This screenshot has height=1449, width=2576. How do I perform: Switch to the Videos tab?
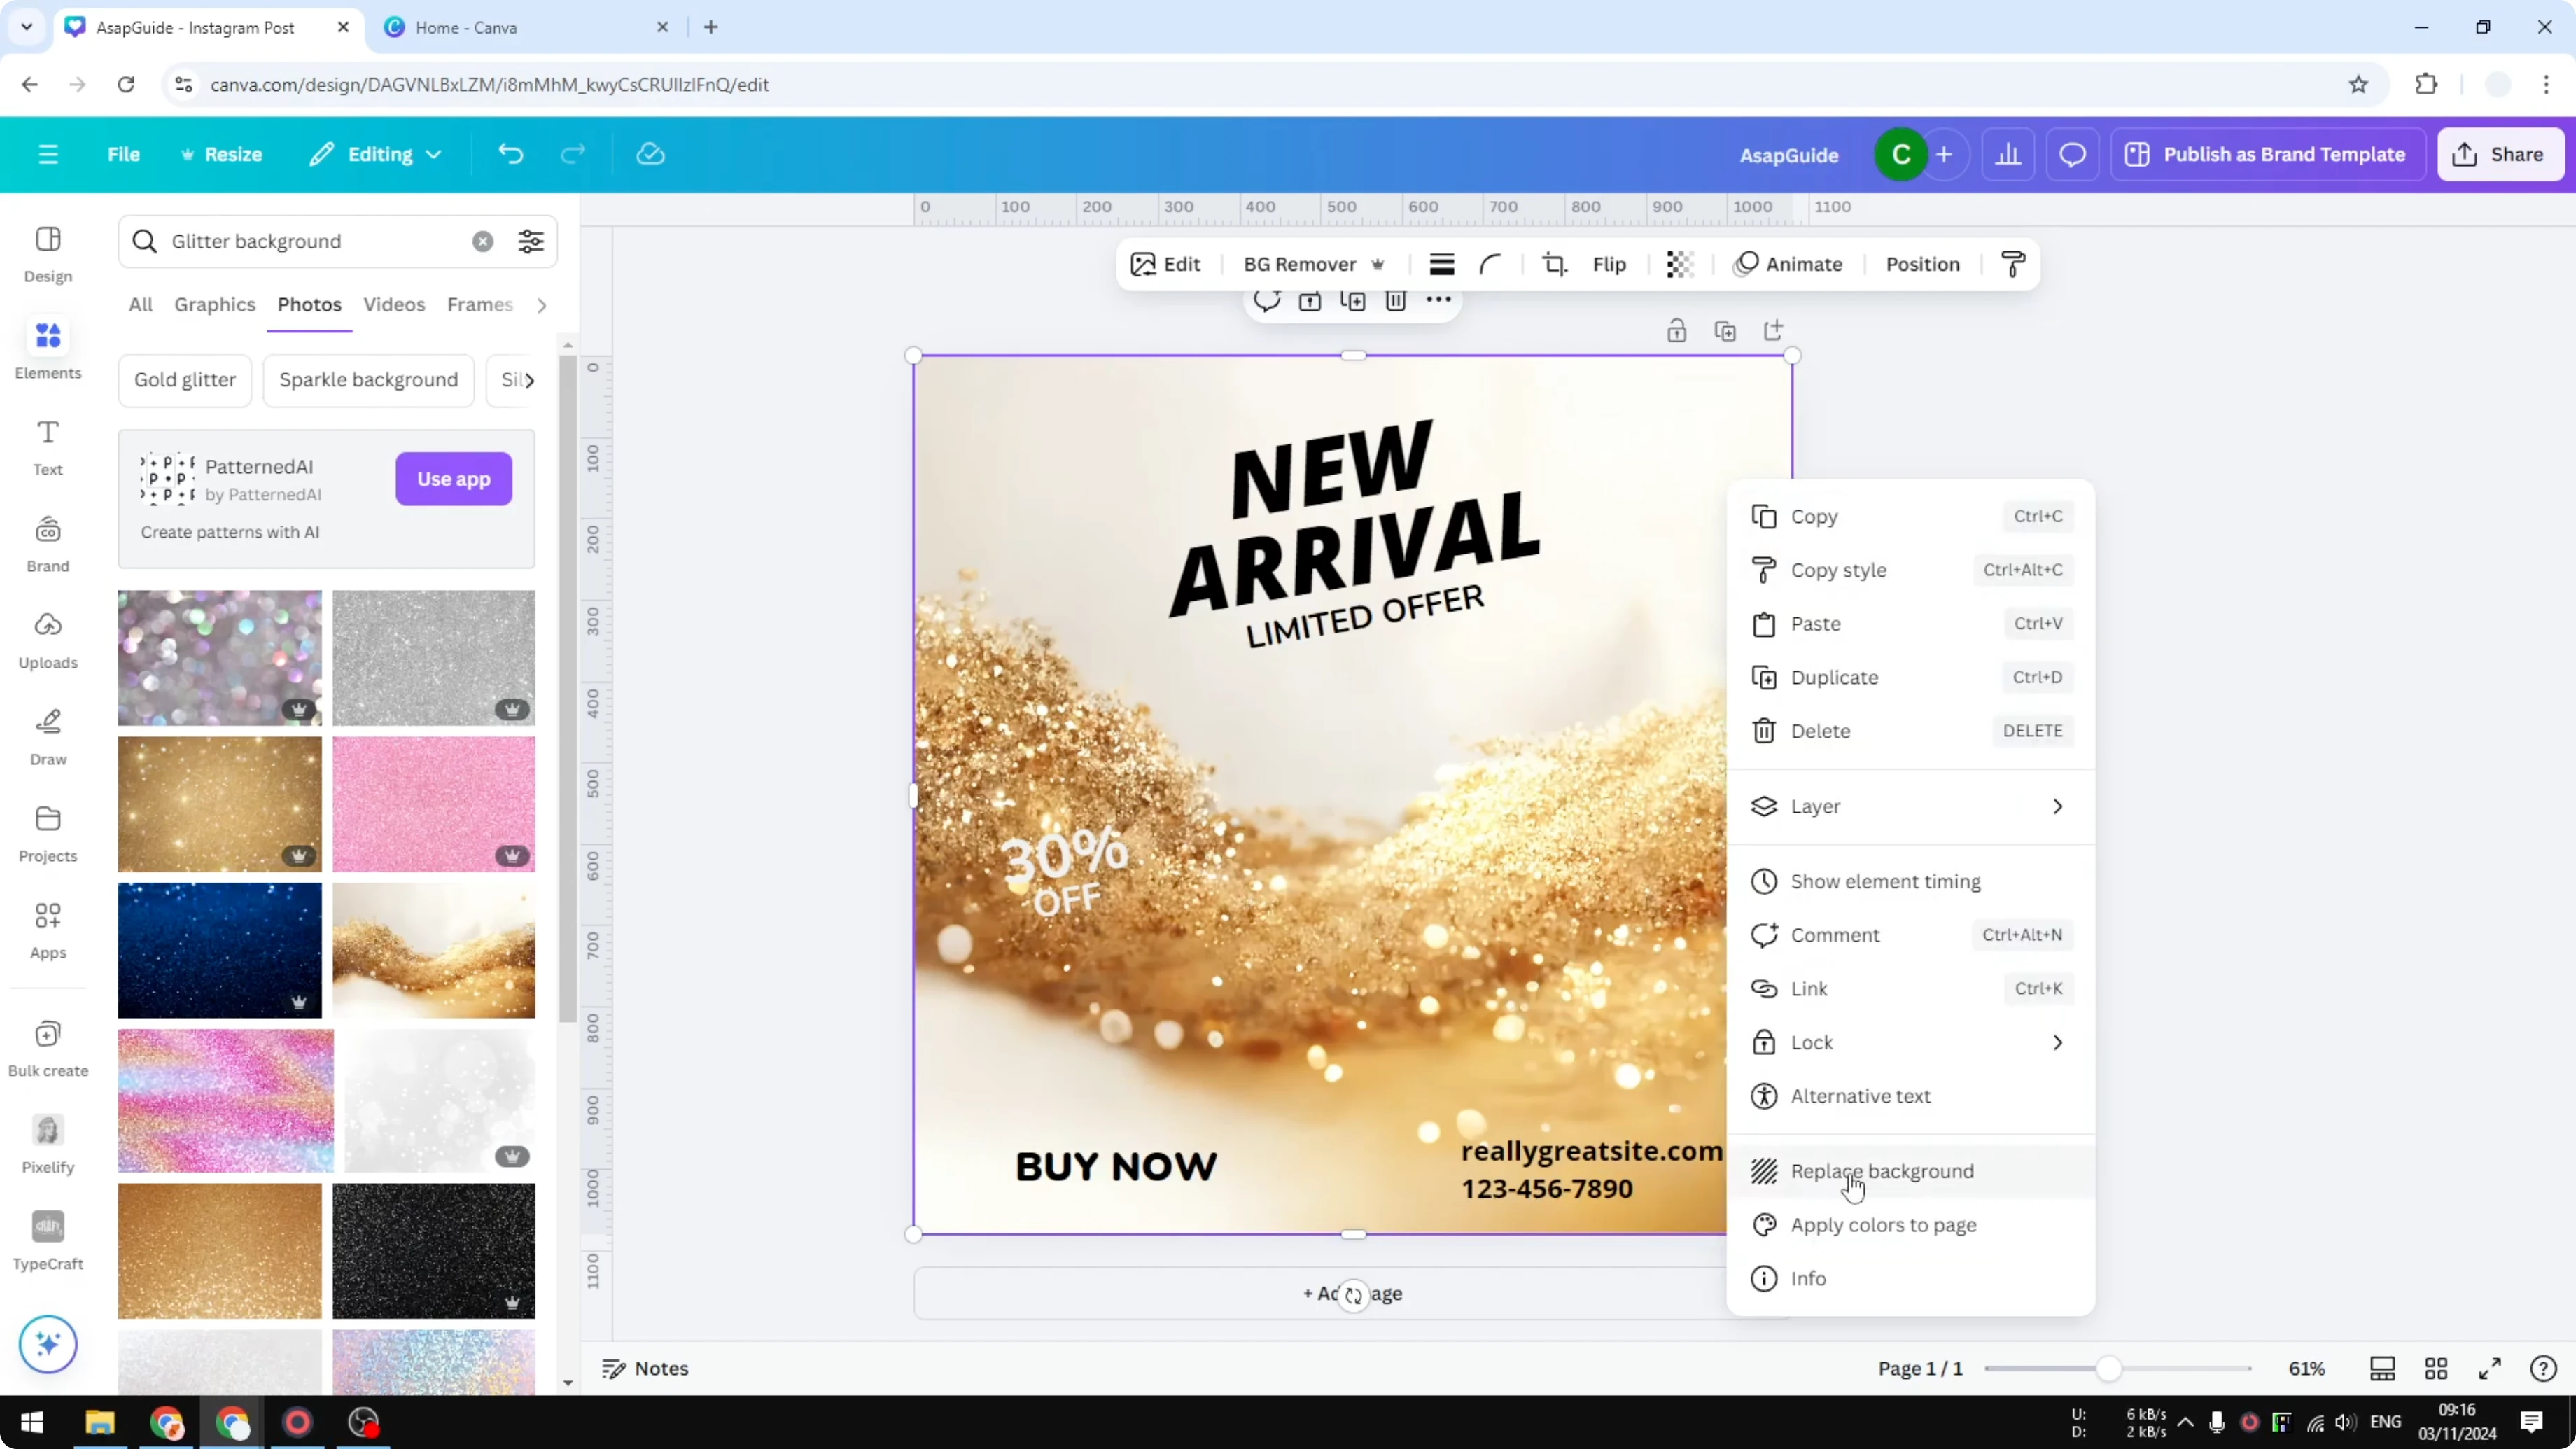click(x=394, y=305)
